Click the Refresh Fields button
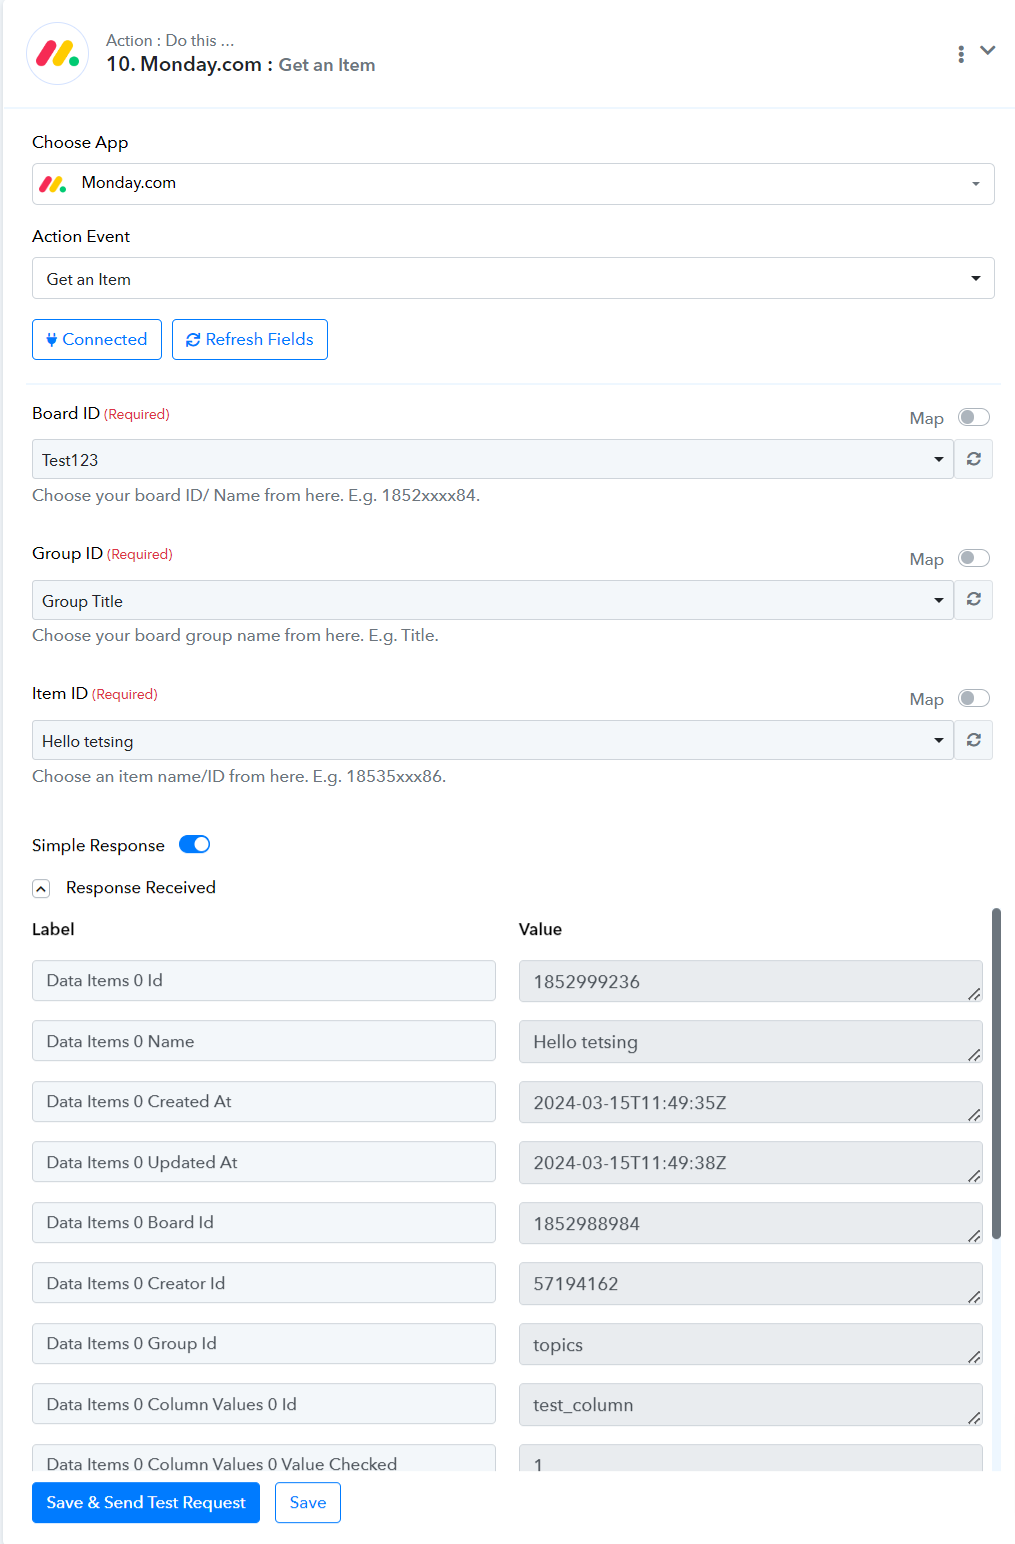1015x1544 pixels. pyautogui.click(x=250, y=339)
